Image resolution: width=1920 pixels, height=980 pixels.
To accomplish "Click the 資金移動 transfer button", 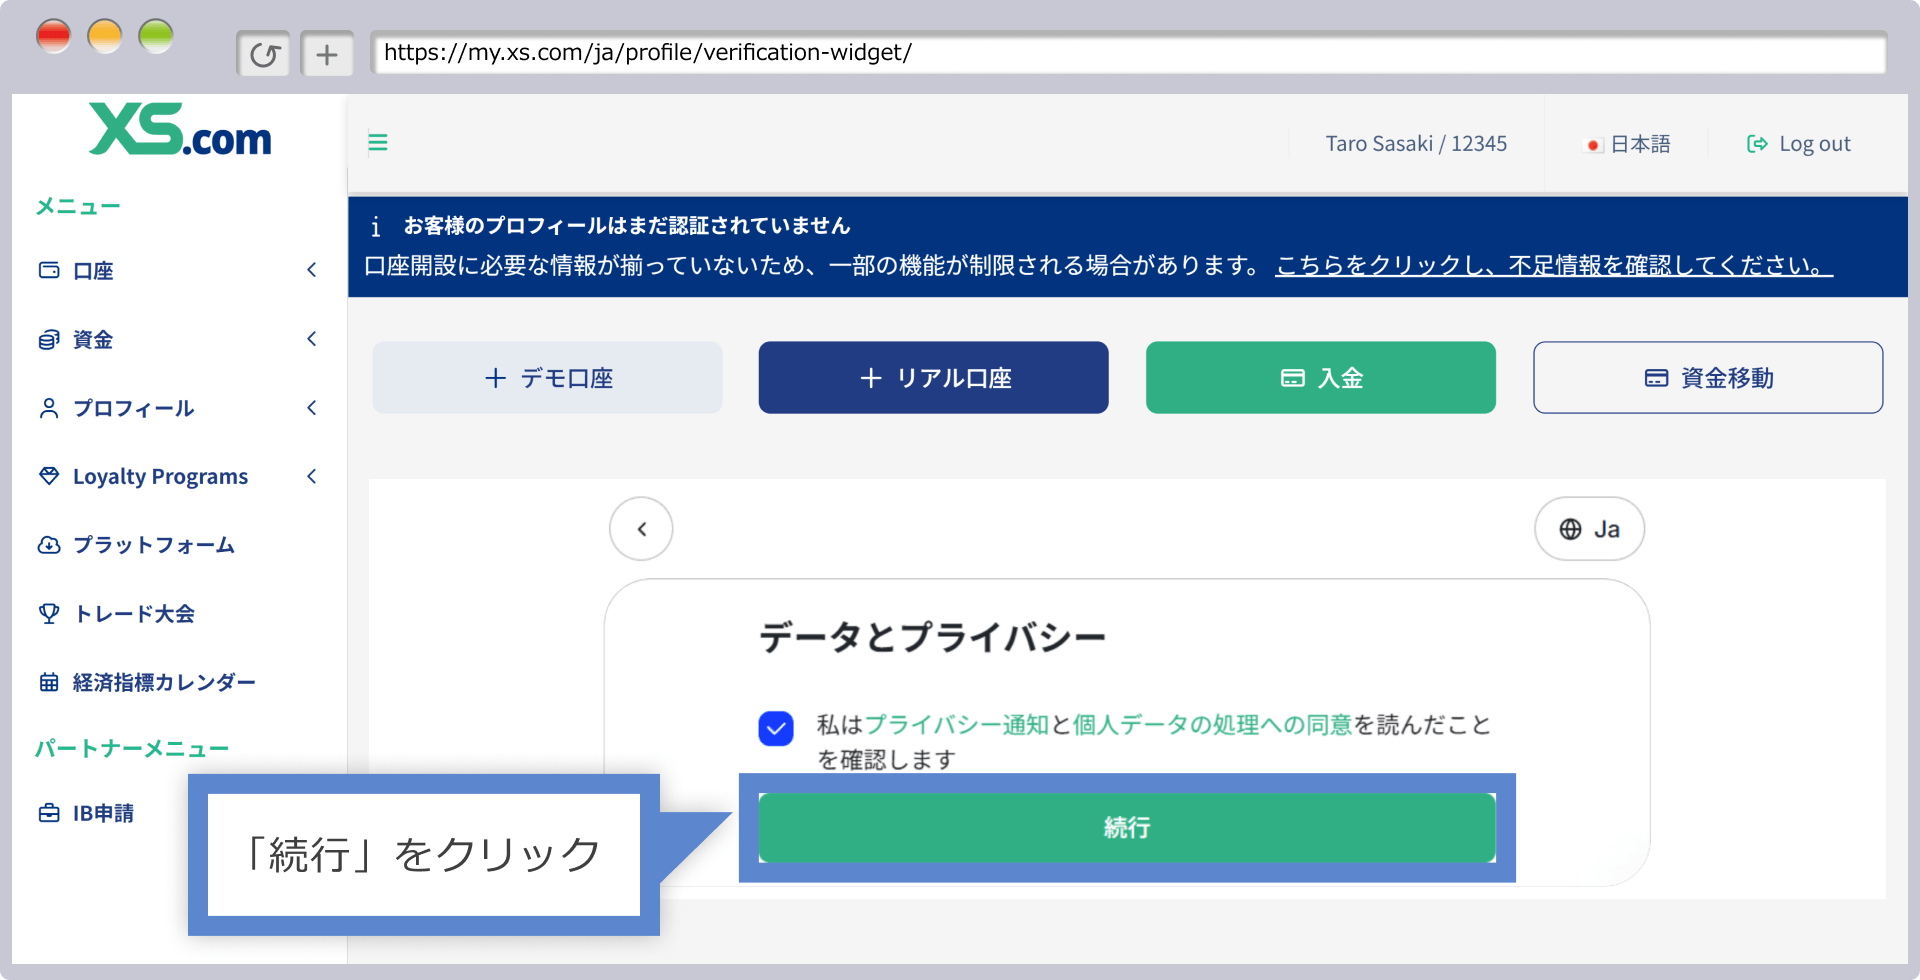I will [x=1708, y=377].
